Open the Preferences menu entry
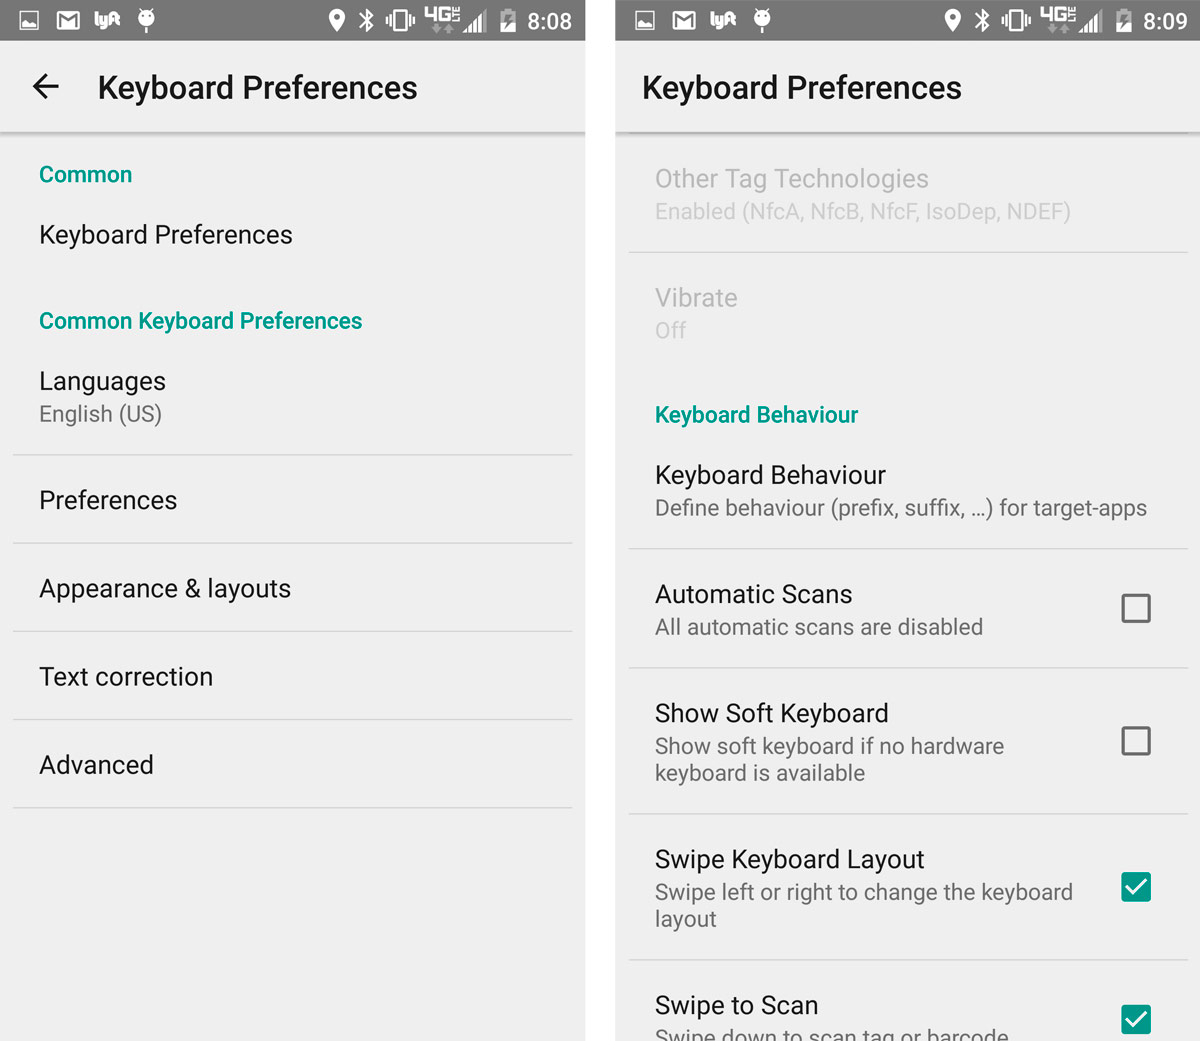Screen dimensions: 1200x1041 tap(292, 500)
